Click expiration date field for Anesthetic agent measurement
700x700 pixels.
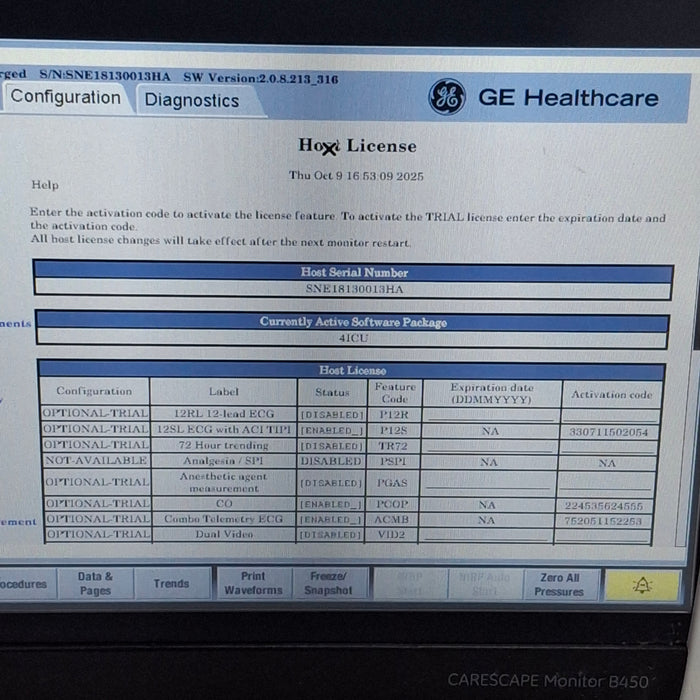[488, 483]
